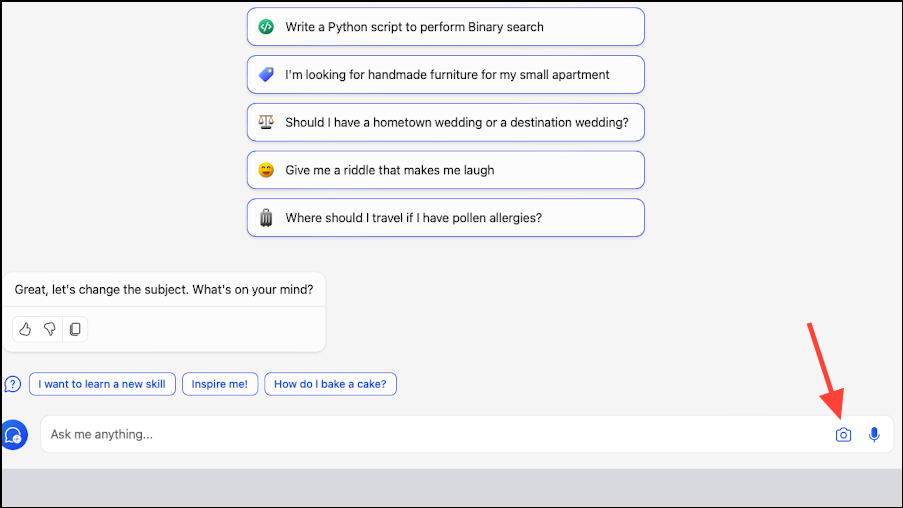The width and height of the screenshot is (903, 508).
Task: Select 'How do I bake a cake?'
Action: (x=331, y=384)
